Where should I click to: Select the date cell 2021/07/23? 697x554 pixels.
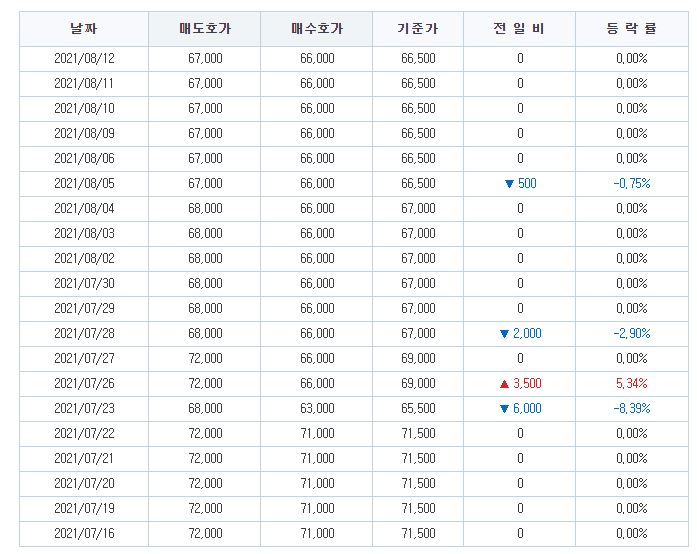click(84, 408)
